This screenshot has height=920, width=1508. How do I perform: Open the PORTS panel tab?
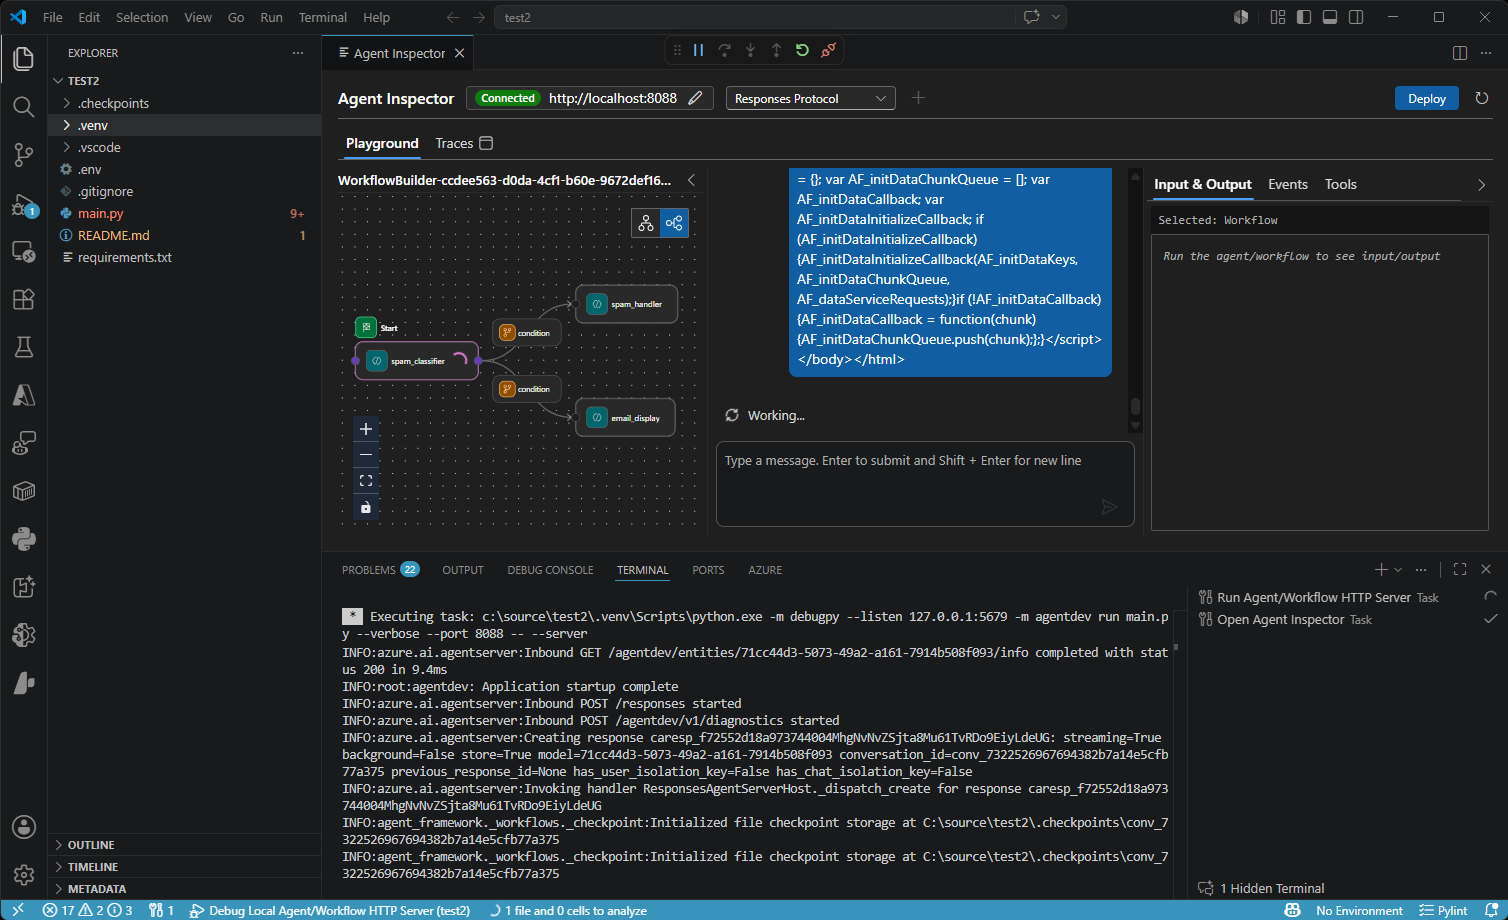pos(708,570)
